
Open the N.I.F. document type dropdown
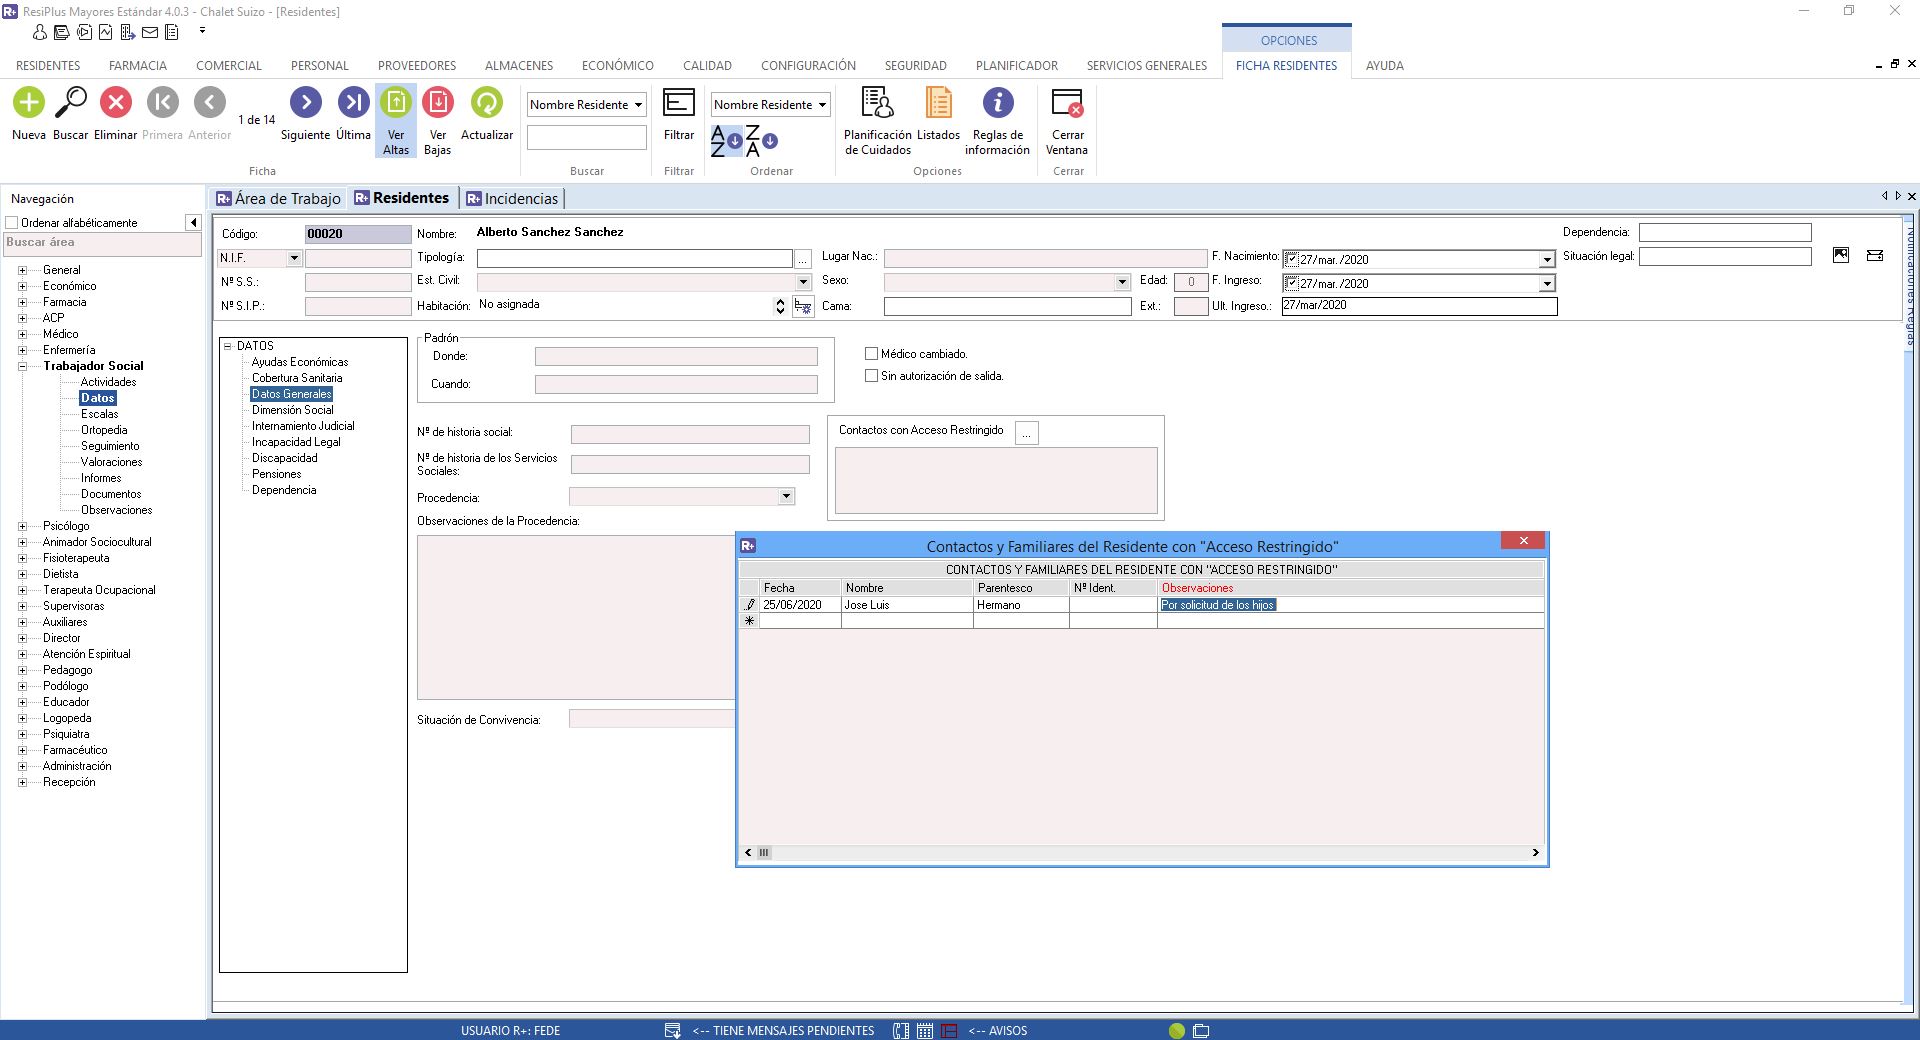[x=294, y=258]
